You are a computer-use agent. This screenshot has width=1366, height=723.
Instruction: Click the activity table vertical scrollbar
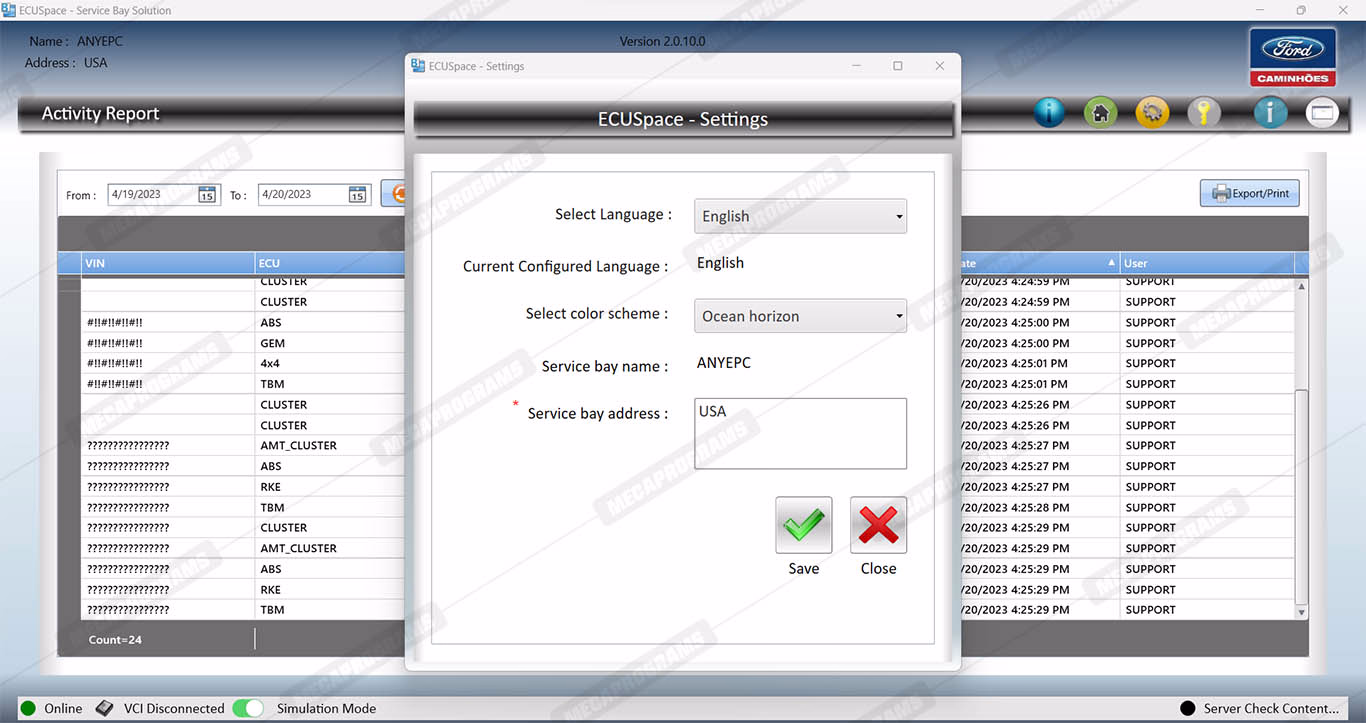tap(1301, 450)
